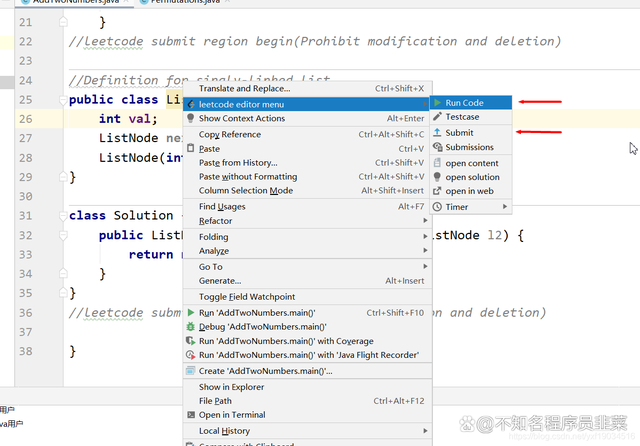This screenshot has height=446, width=640.
Task: Collapse the code fold marker at line 25
Action: click(63, 100)
